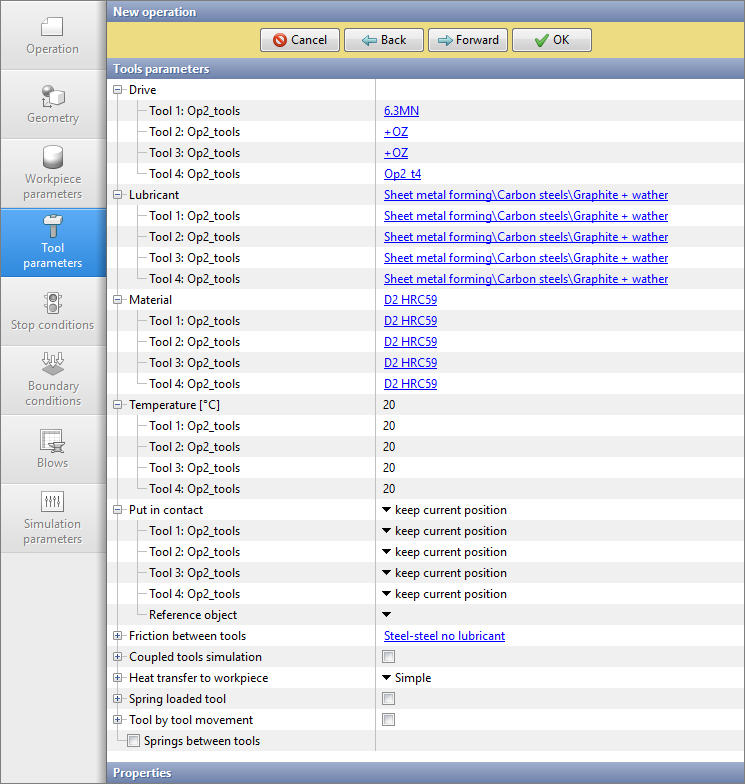Enable Tool by tool movement checkbox
The width and height of the screenshot is (745, 784).
tap(389, 720)
